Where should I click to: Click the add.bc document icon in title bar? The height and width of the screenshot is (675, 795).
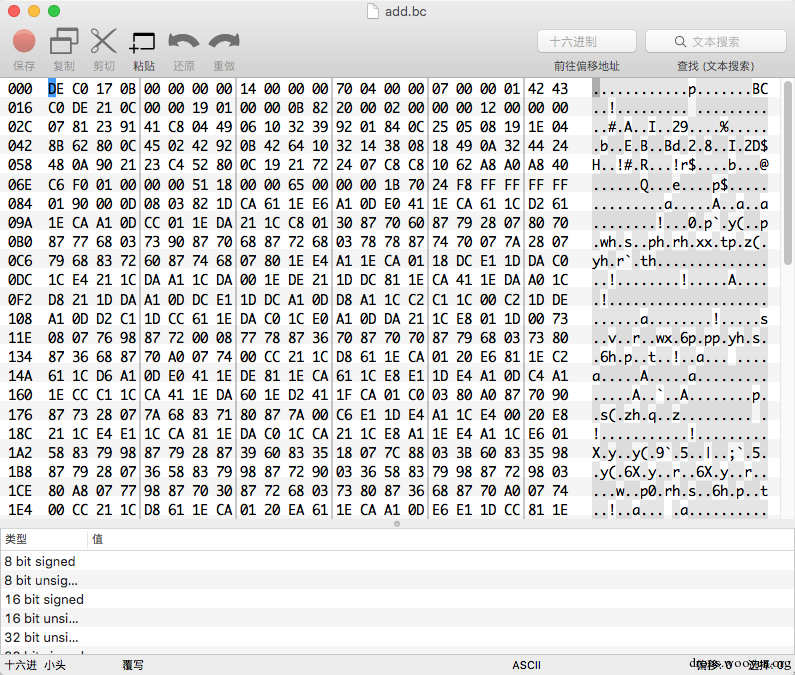pyautogui.click(x=373, y=11)
